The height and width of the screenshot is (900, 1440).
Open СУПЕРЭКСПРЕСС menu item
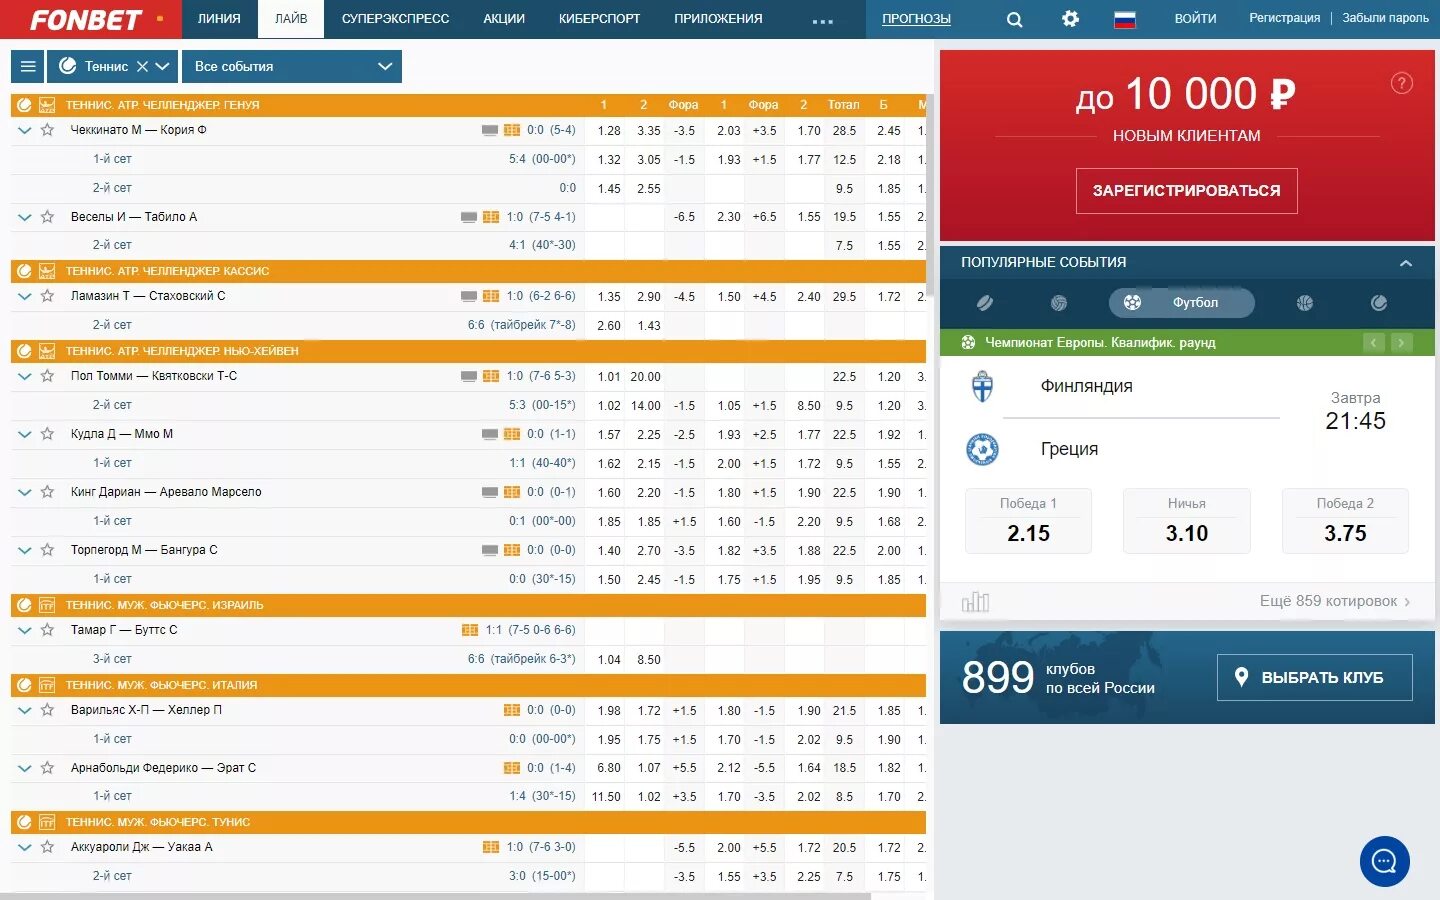pyautogui.click(x=395, y=19)
